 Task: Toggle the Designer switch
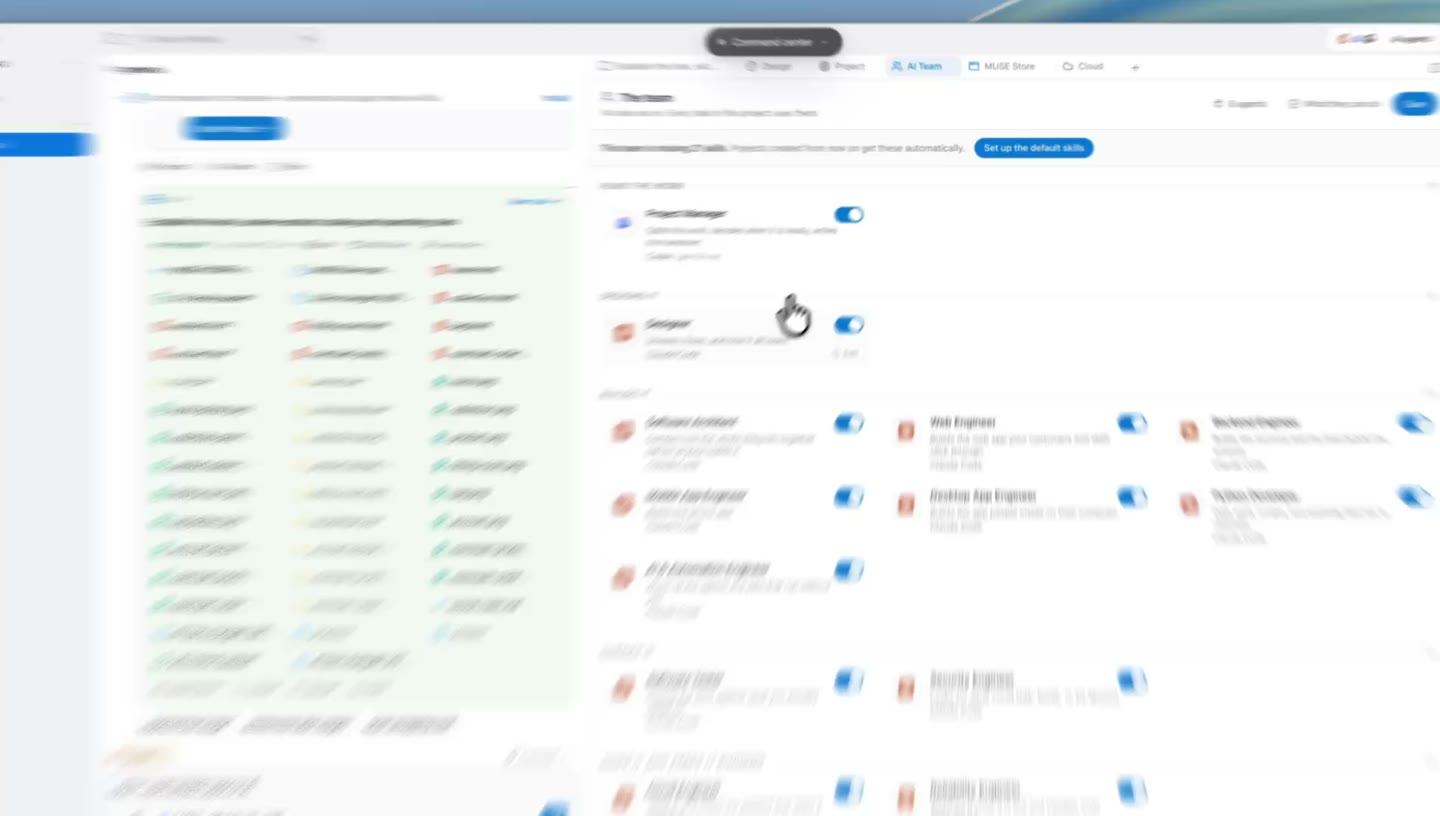pos(848,325)
